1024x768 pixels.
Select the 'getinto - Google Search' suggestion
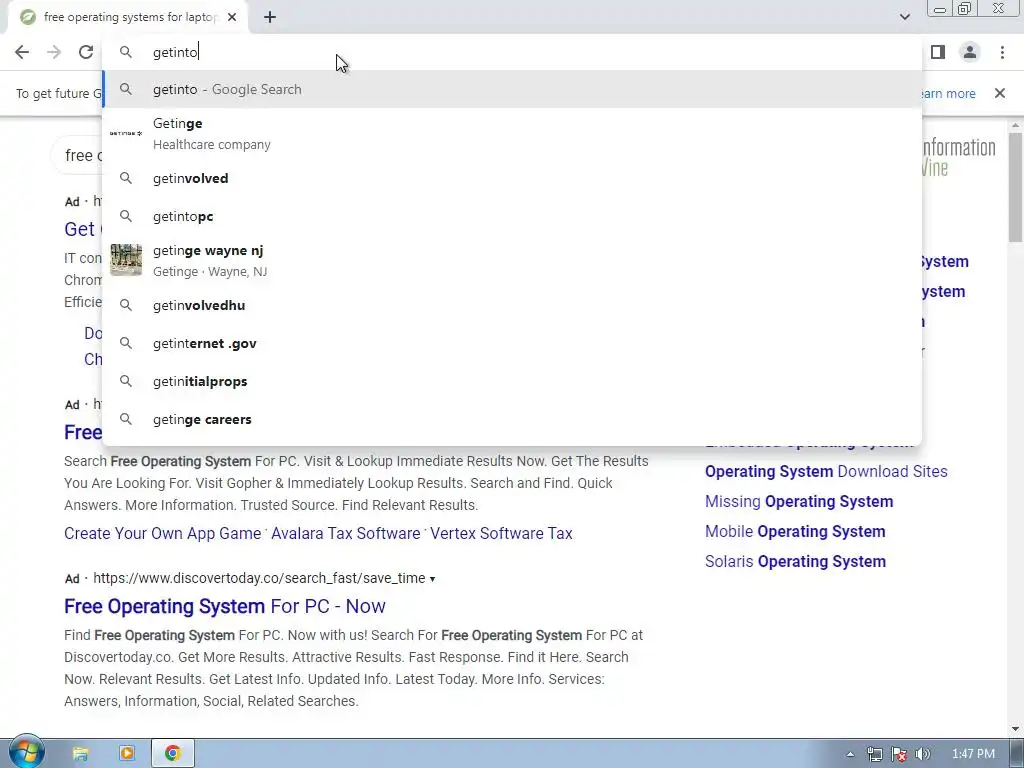pos(513,89)
